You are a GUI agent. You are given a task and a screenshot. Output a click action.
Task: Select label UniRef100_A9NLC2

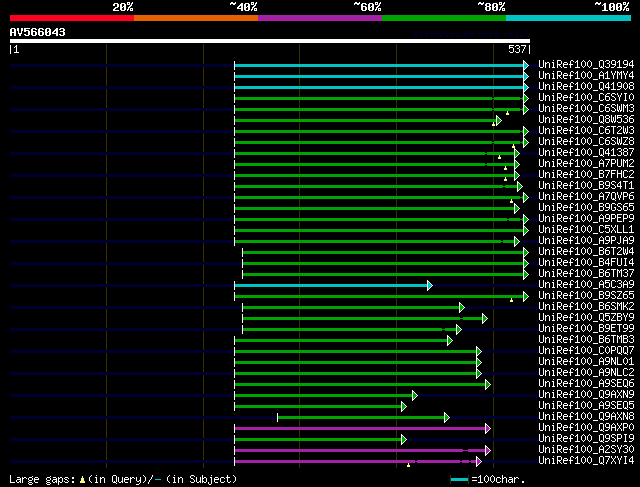point(586,373)
